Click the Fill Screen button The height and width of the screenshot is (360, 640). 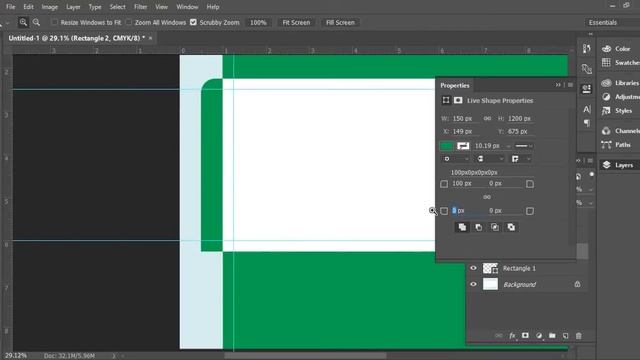point(340,22)
